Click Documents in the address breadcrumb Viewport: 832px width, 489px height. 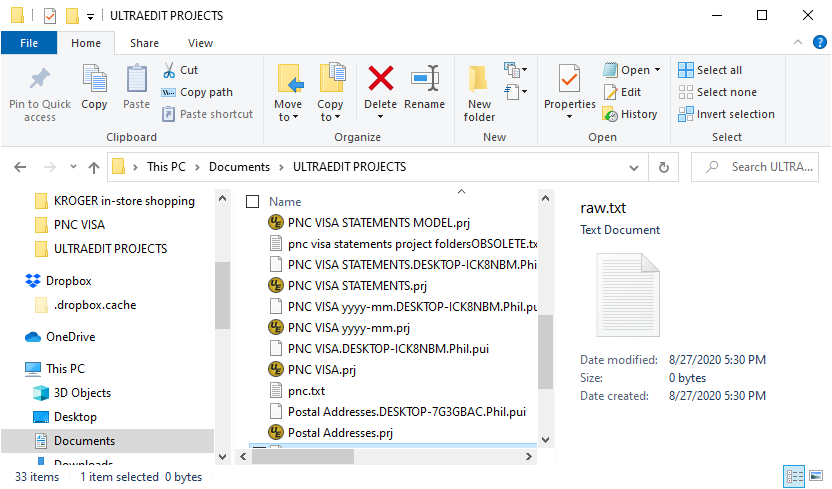tap(239, 167)
